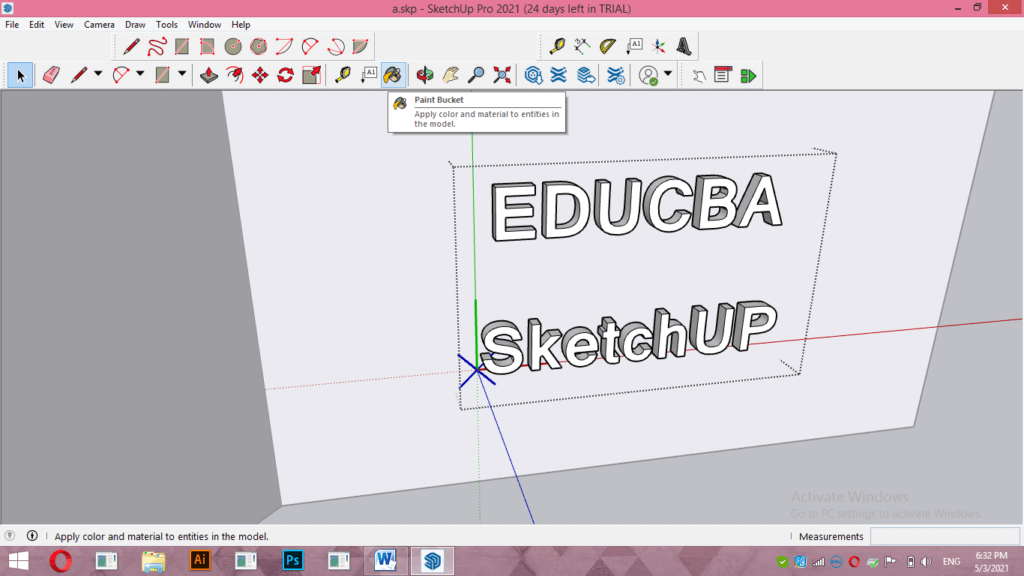The width and height of the screenshot is (1024, 576).
Task: Open Send to LayOut
Action: point(748,74)
